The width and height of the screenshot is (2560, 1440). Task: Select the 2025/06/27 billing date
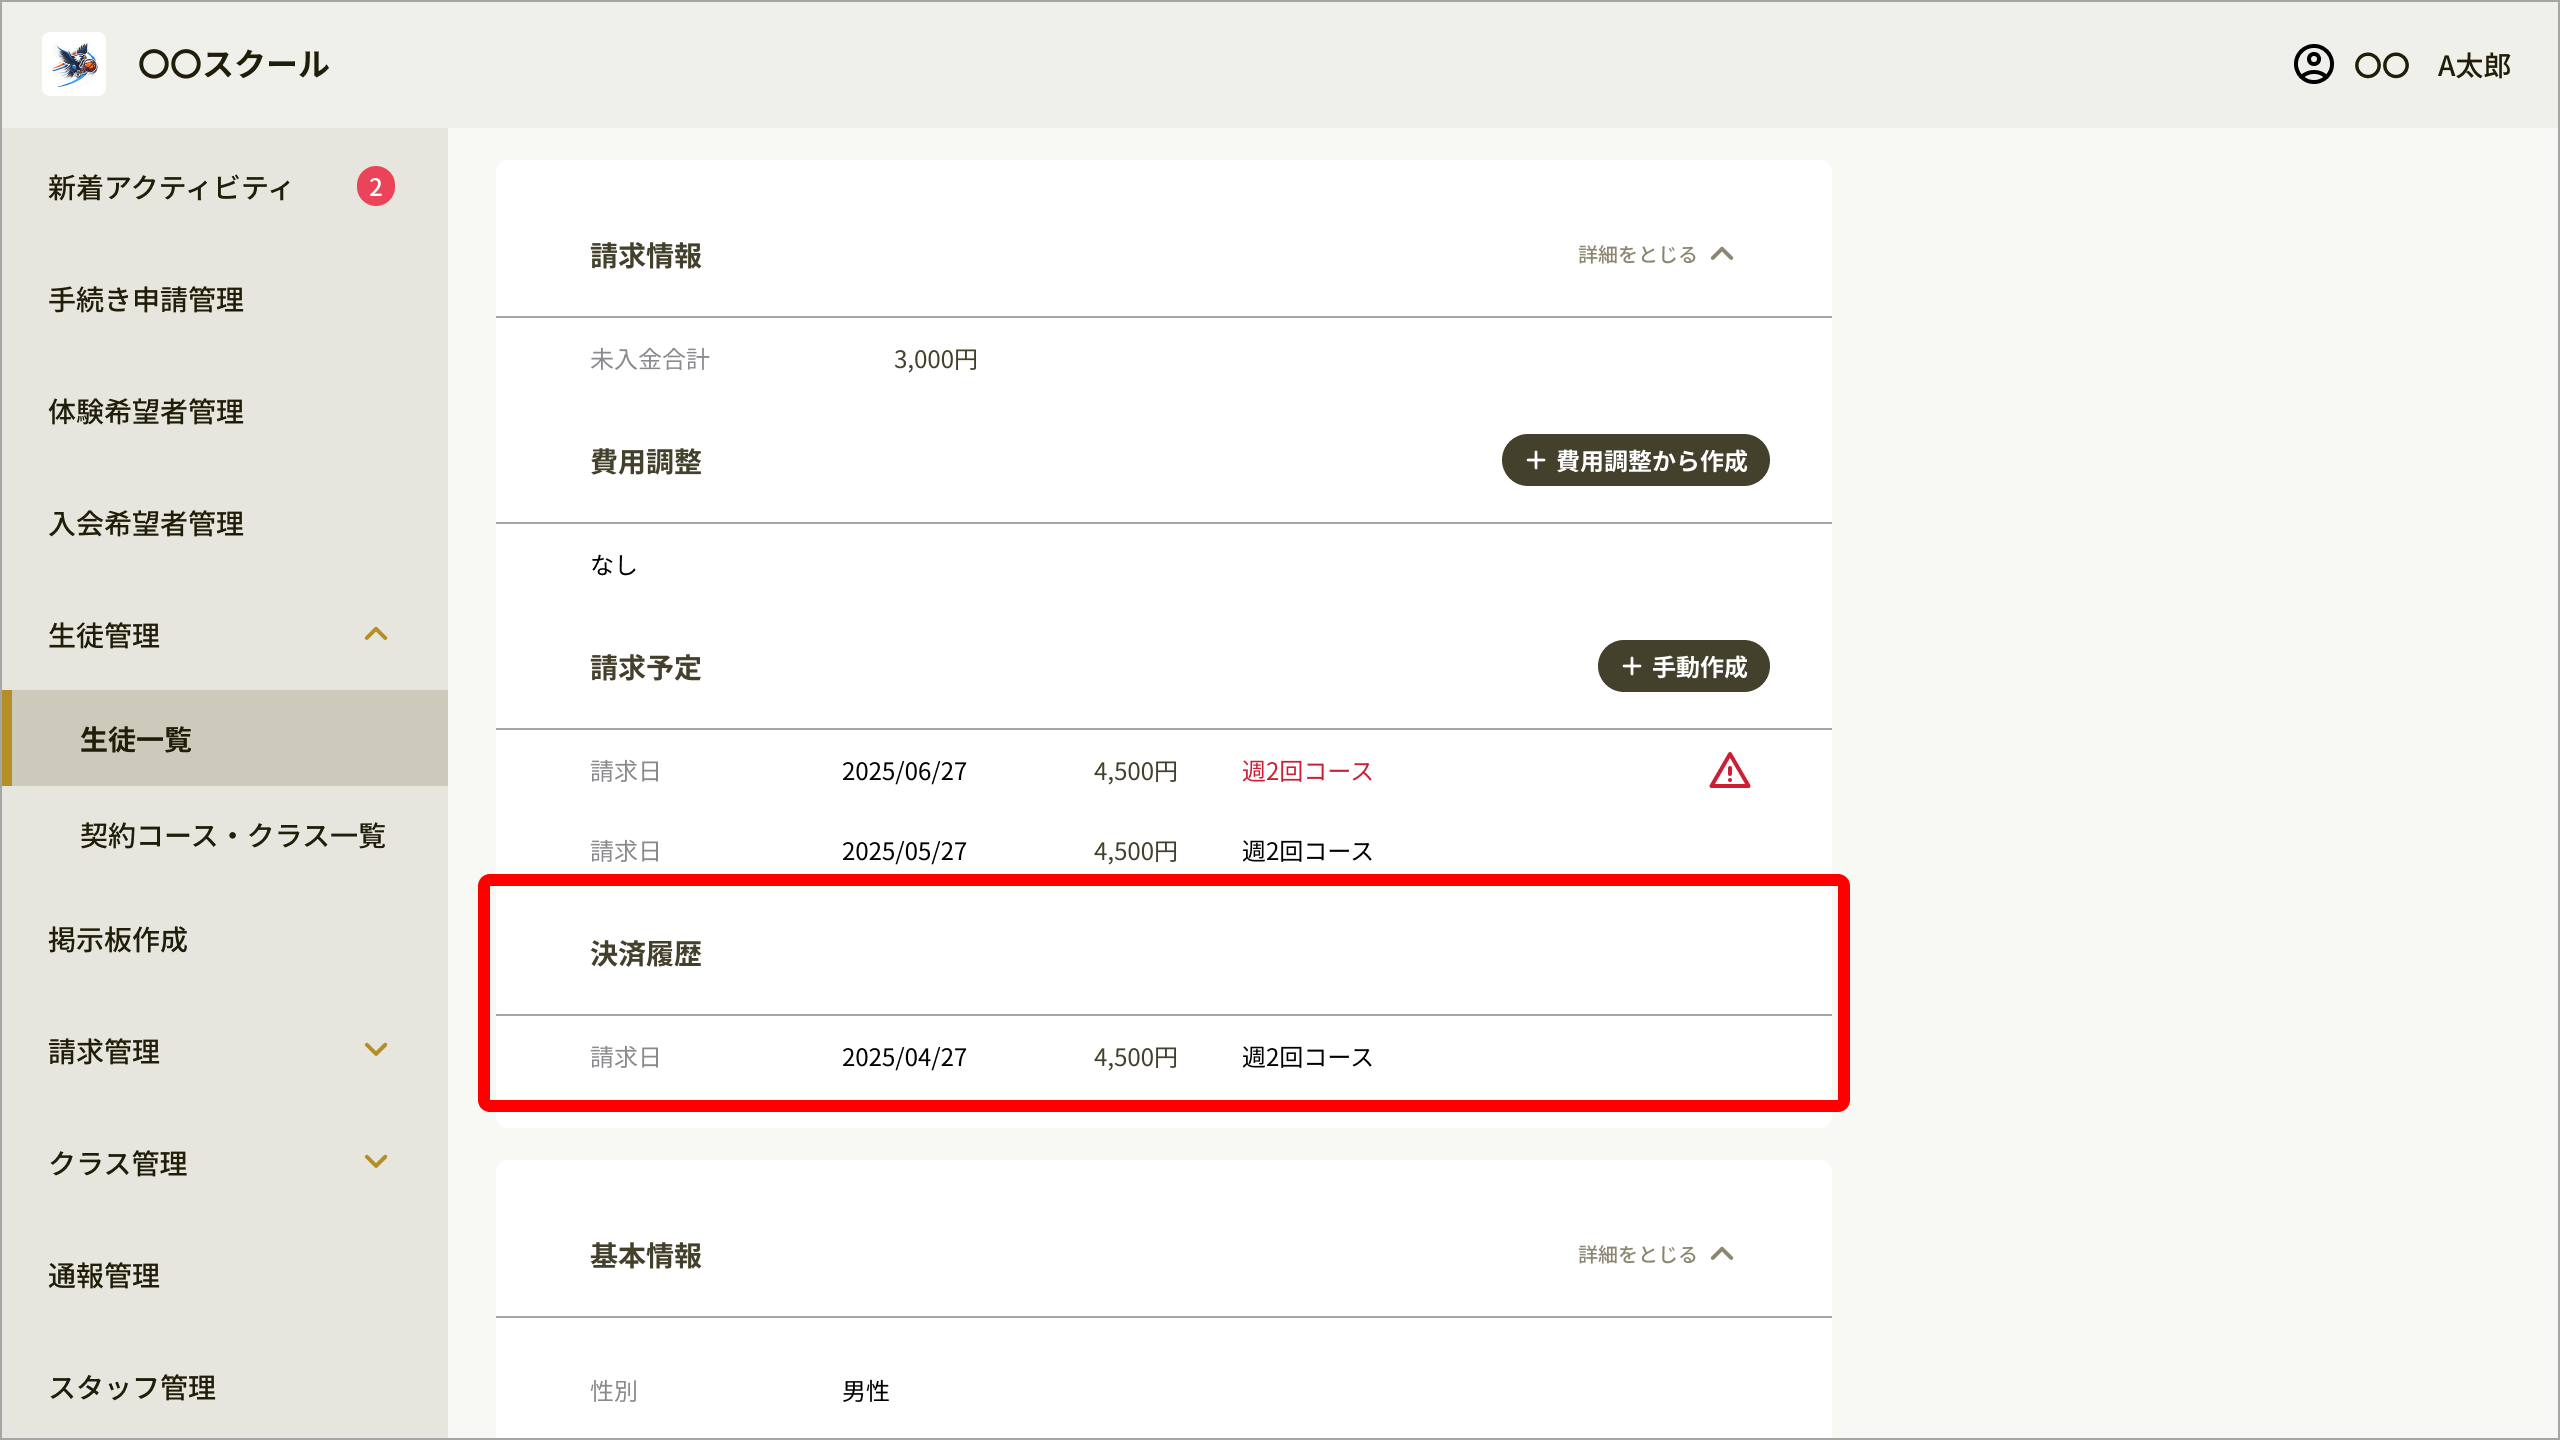pos(904,772)
